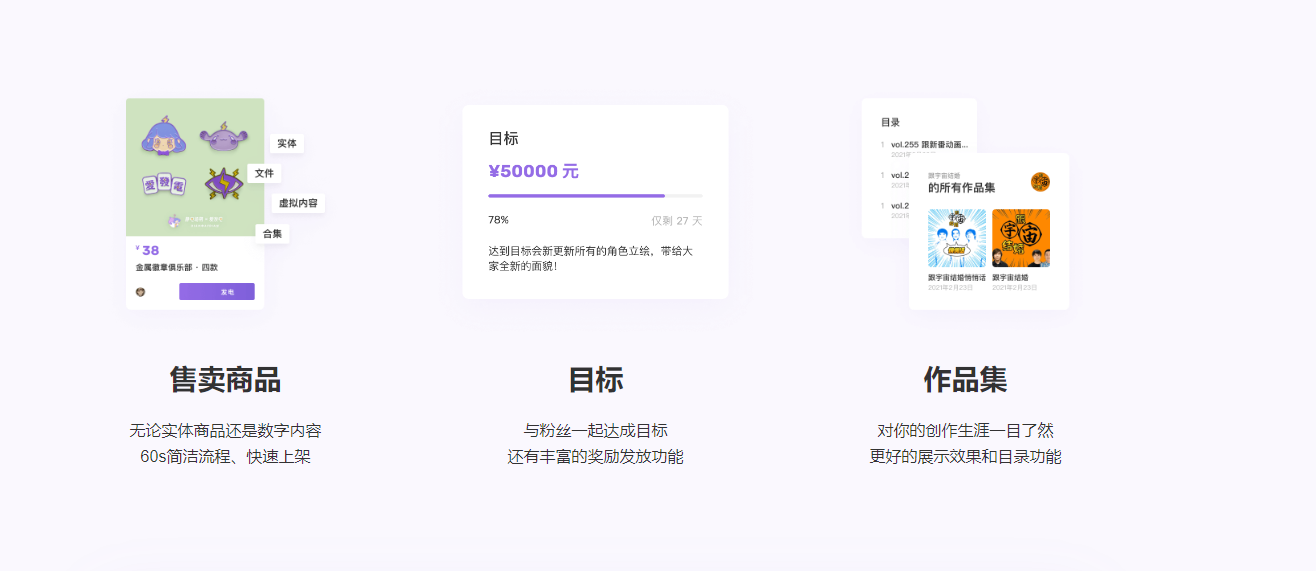Click the 目标 title inside goal card
Screen dimensions: 1316x571
503,139
